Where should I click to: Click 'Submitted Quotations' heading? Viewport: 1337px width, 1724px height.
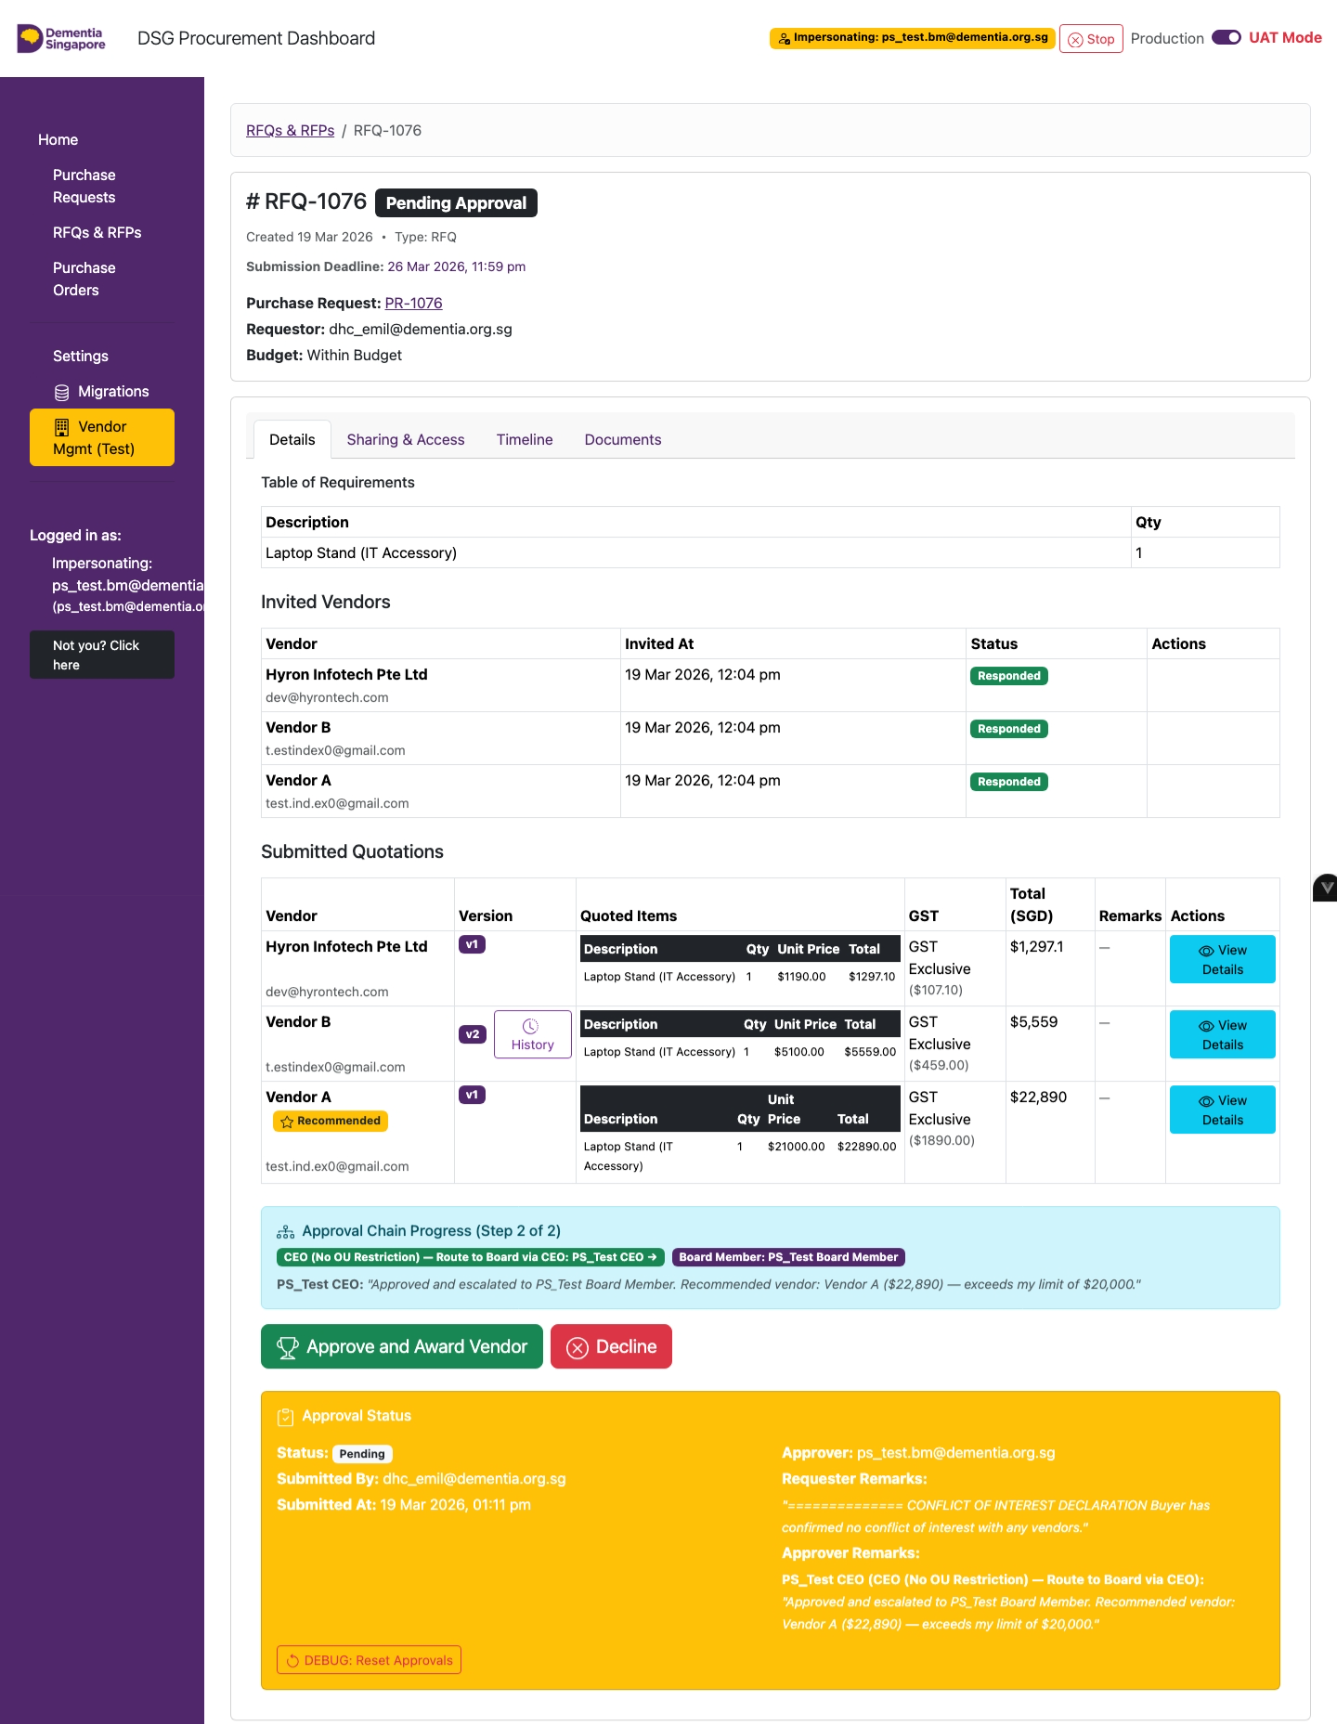click(352, 853)
